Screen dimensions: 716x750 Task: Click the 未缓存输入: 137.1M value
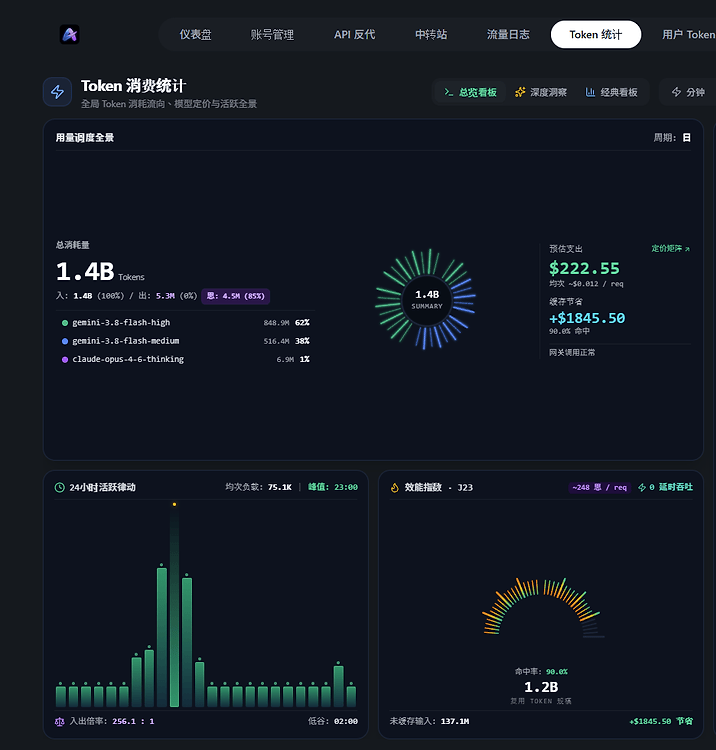429,721
